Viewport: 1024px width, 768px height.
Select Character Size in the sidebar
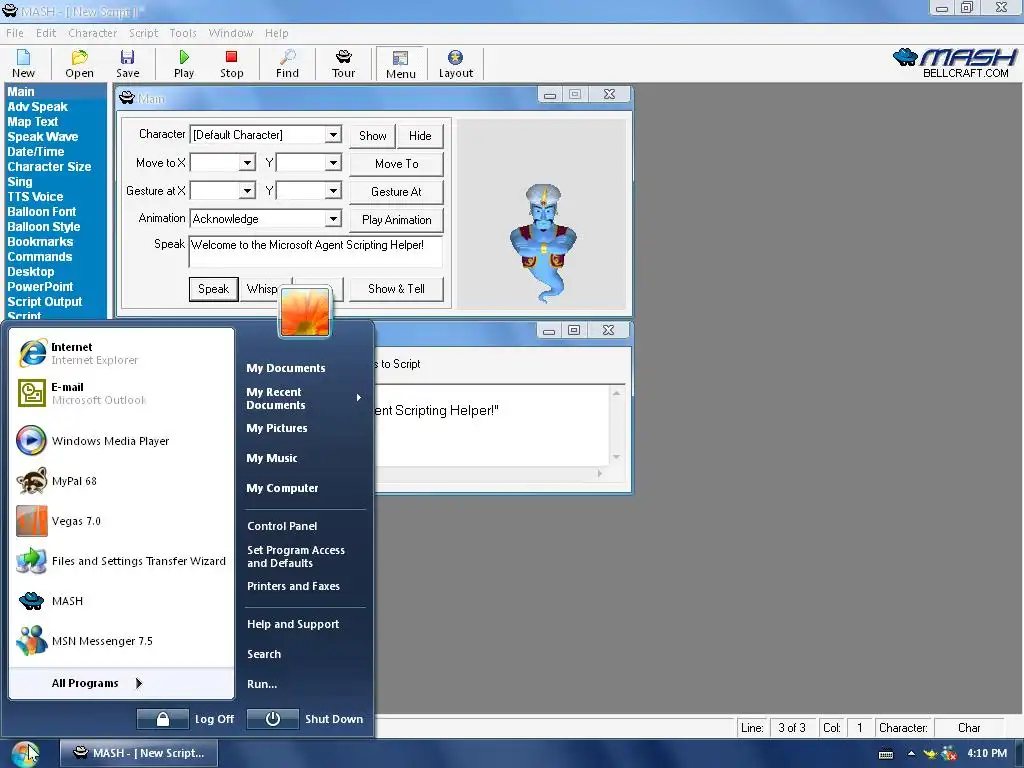[49, 167]
